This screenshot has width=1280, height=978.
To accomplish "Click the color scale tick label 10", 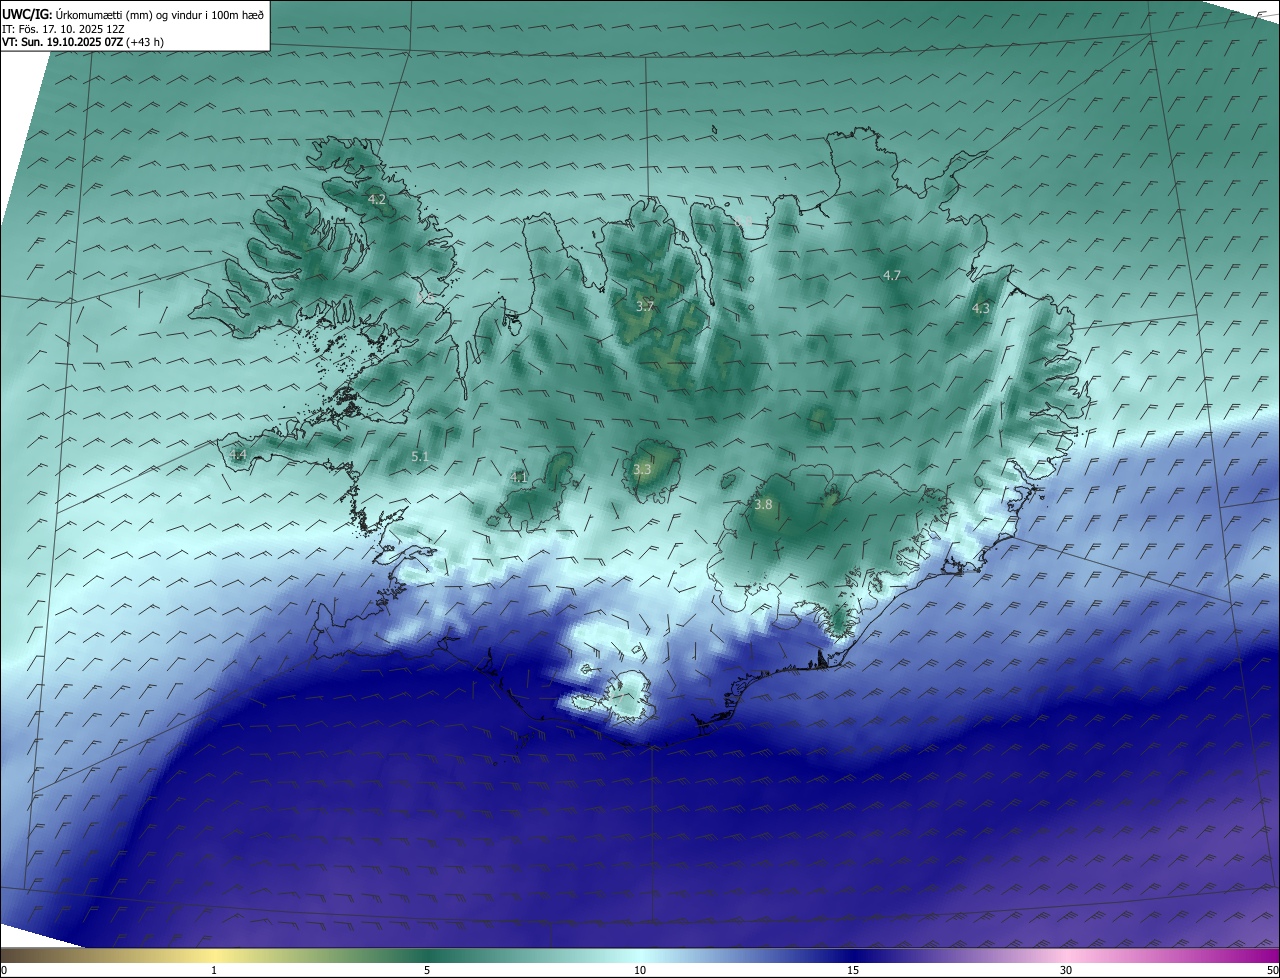I will (640, 970).
